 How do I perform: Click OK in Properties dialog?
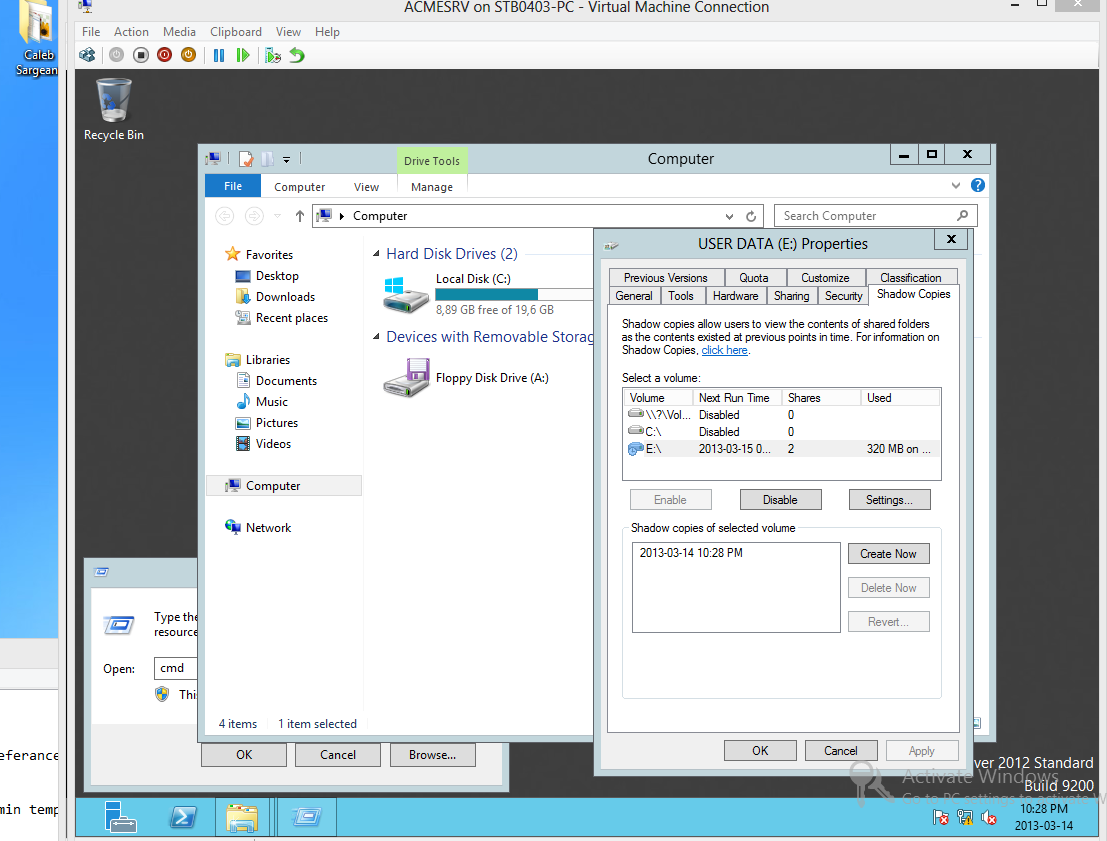(760, 751)
